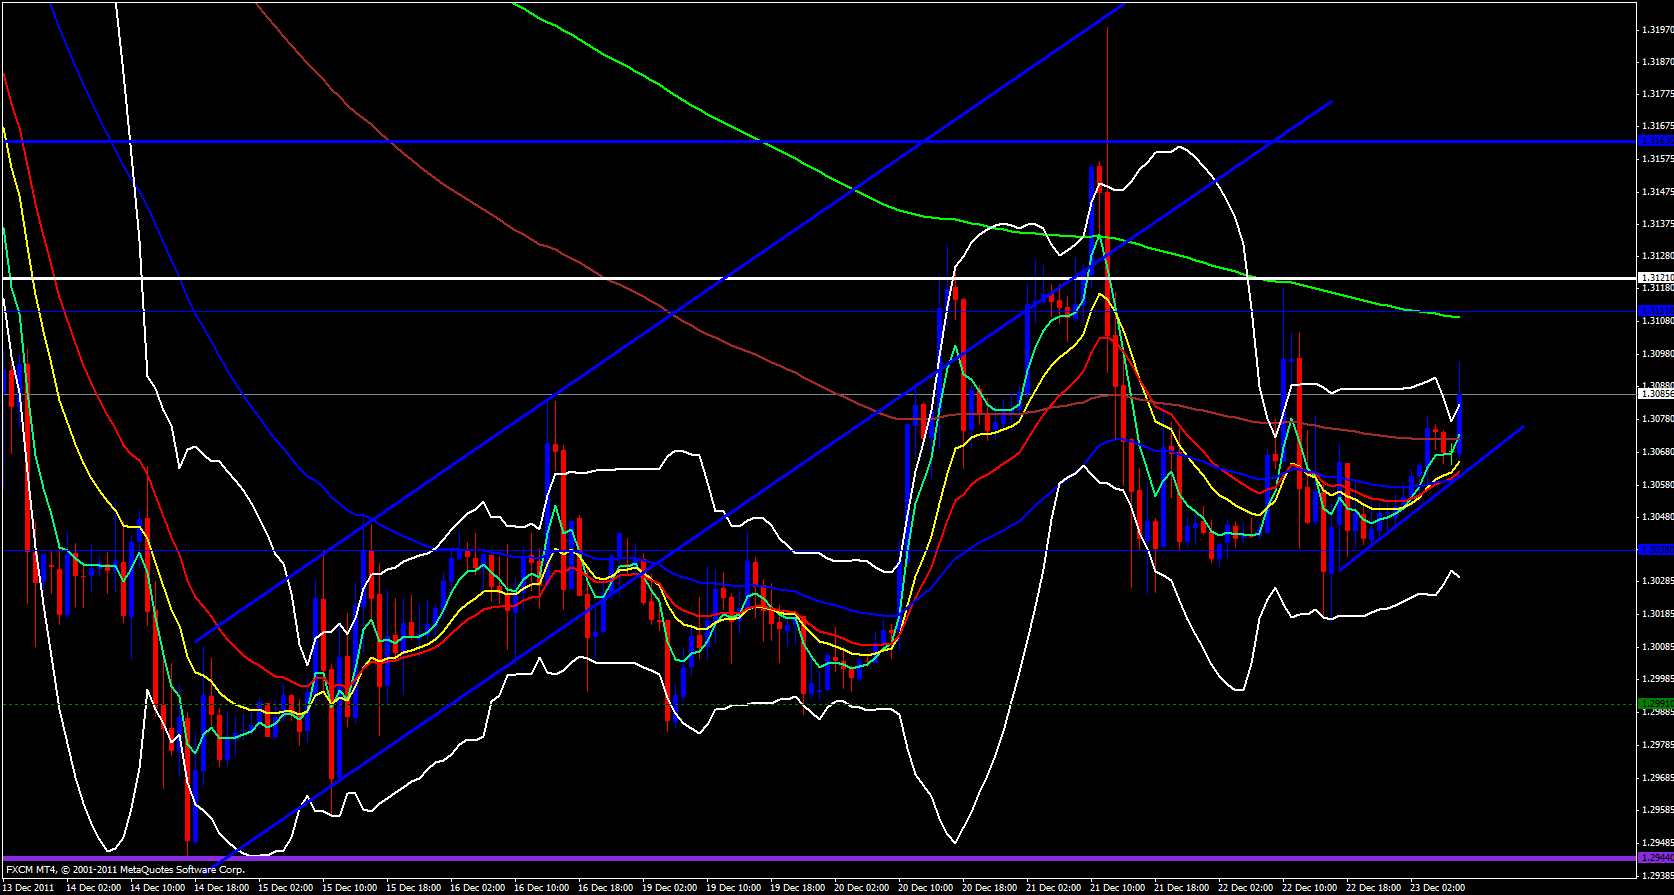Click the 1.30285 price axis label
1674x895 pixels.
click(x=1658, y=581)
